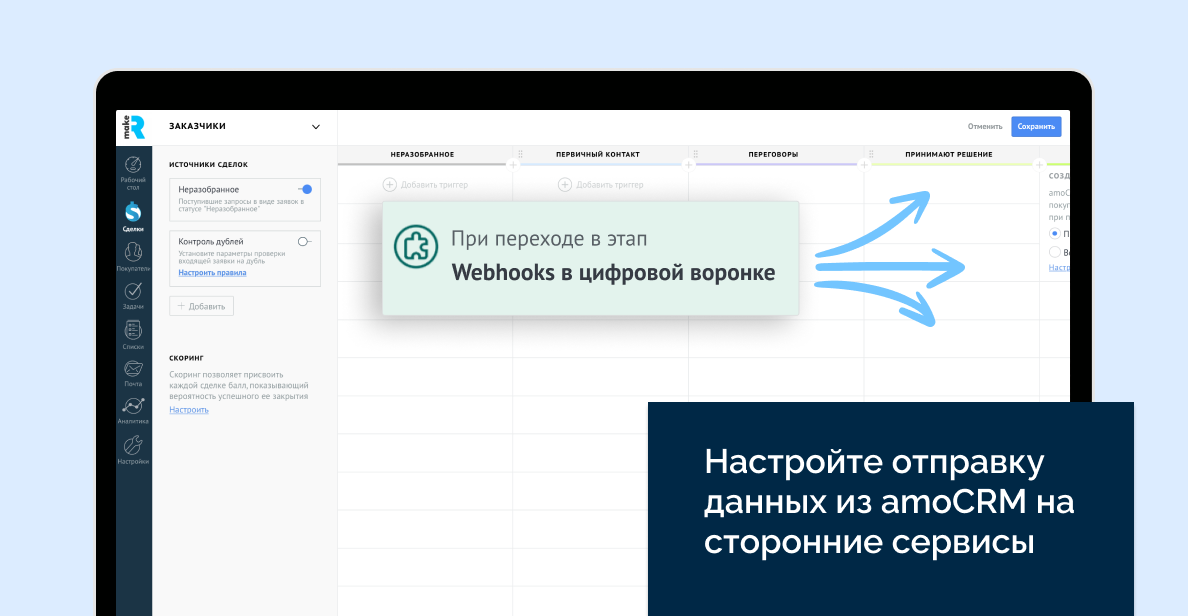The width and height of the screenshot is (1188, 616).
Task: Click the drag handle of Принимают решение column
Action: coord(871,154)
